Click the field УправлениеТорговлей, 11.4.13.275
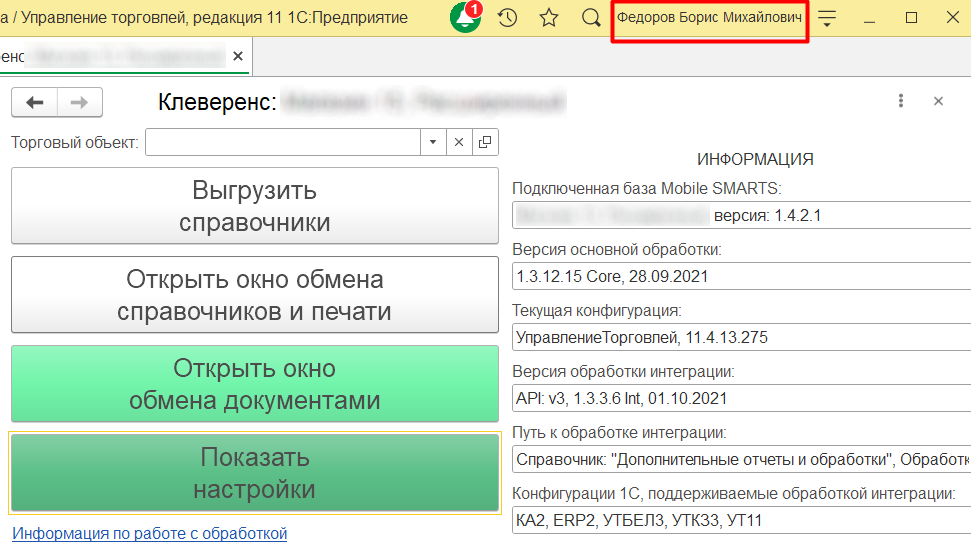 pos(741,337)
